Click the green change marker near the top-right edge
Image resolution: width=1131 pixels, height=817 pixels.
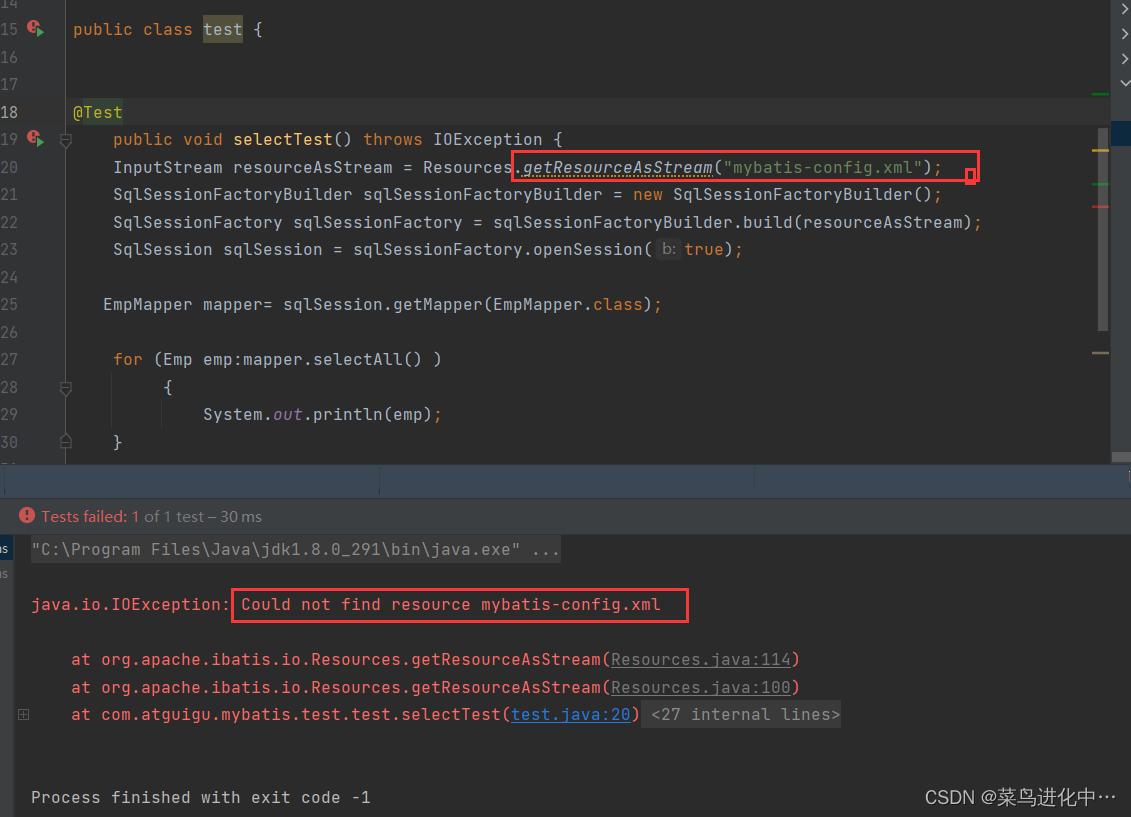point(1100,95)
